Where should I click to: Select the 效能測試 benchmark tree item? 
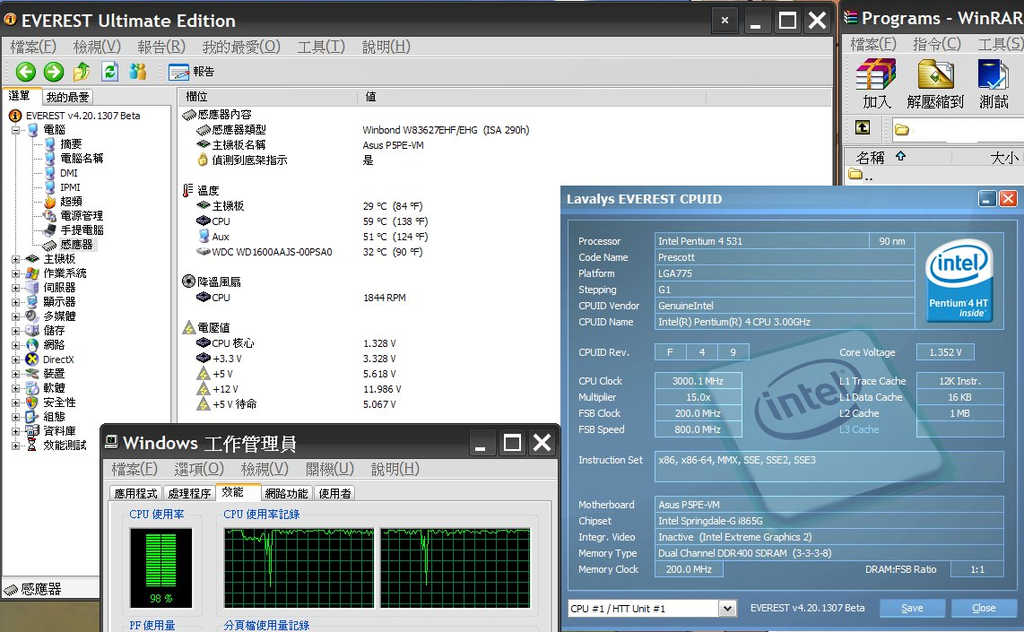click(x=64, y=445)
